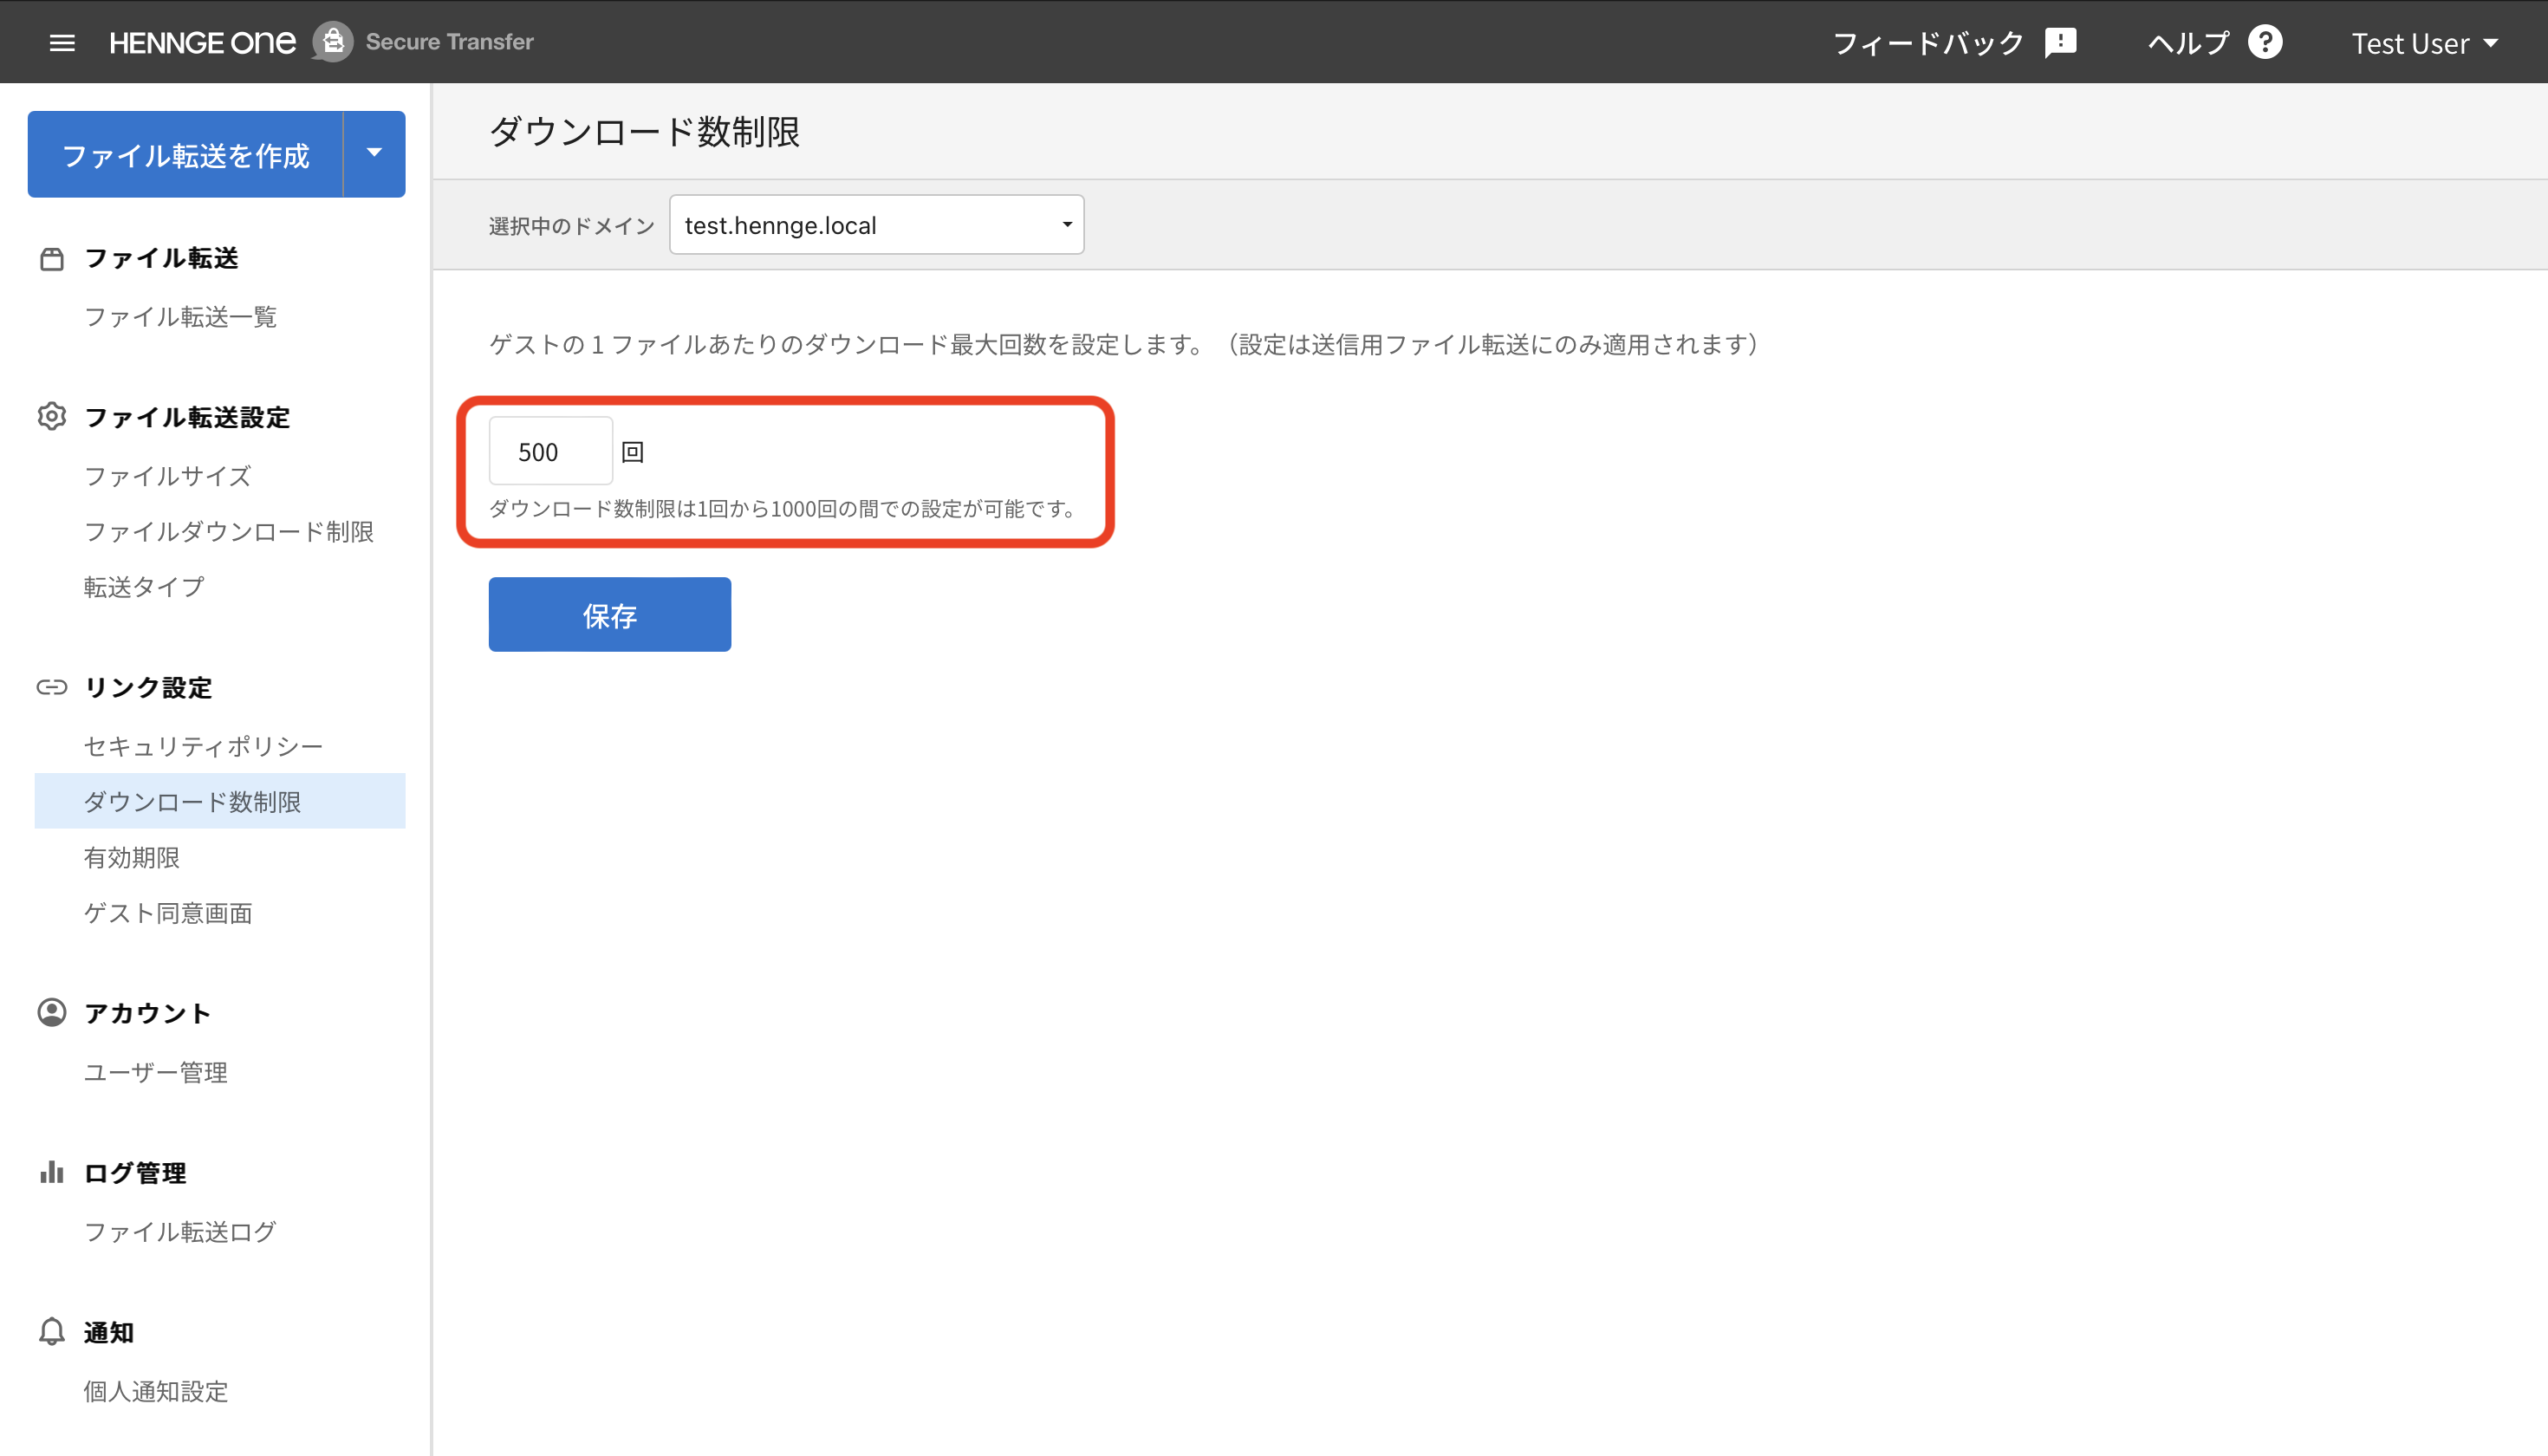Open 有効期限 settings
The image size is (2548, 1456).
point(131,857)
